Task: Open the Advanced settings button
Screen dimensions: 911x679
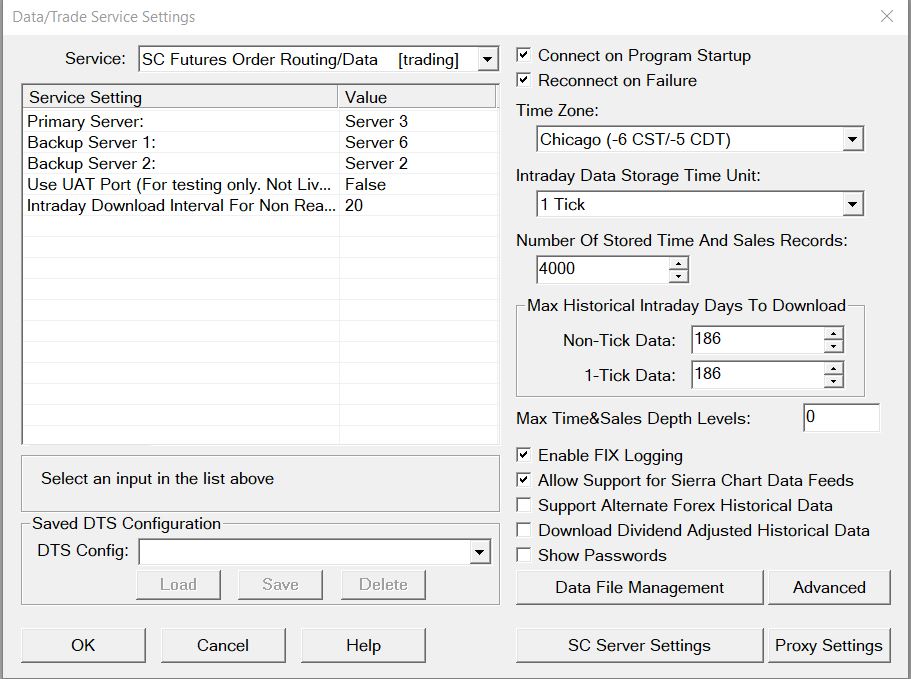Action: (x=829, y=587)
